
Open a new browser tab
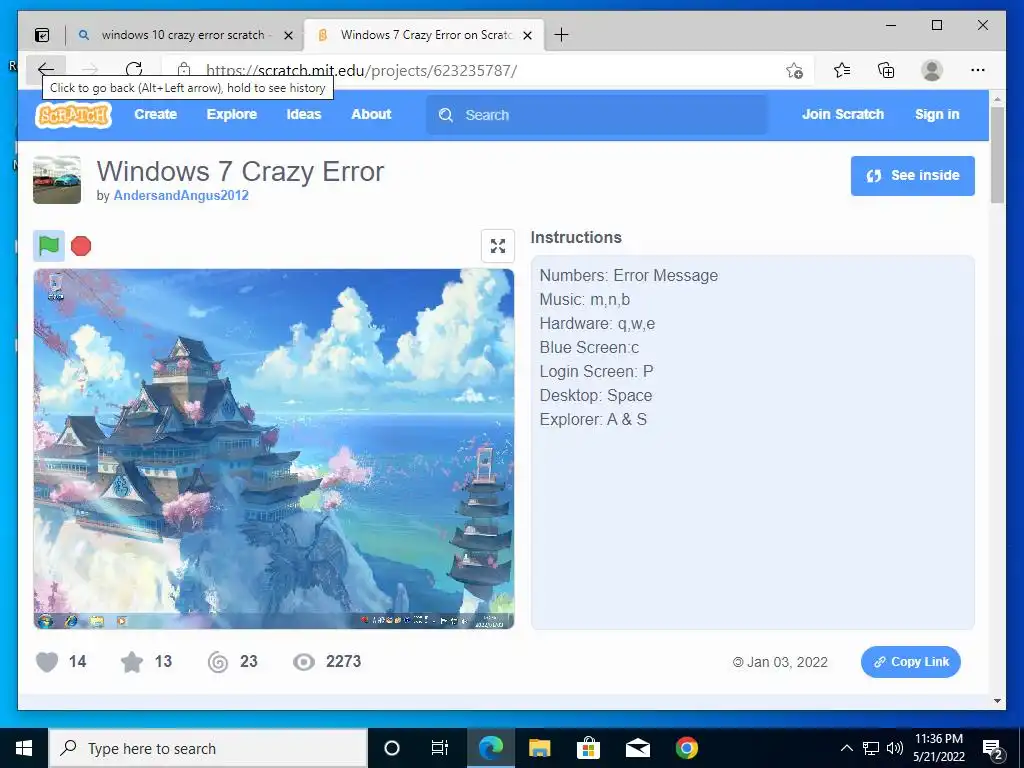point(561,35)
